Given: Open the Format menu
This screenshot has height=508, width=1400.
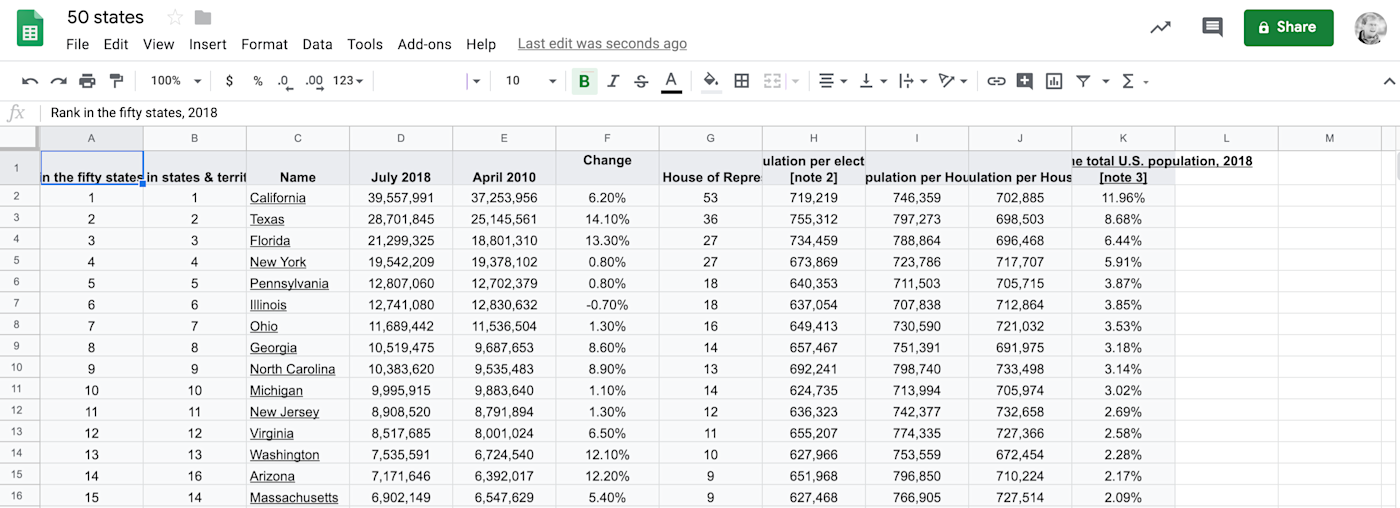Looking at the screenshot, I should (264, 44).
